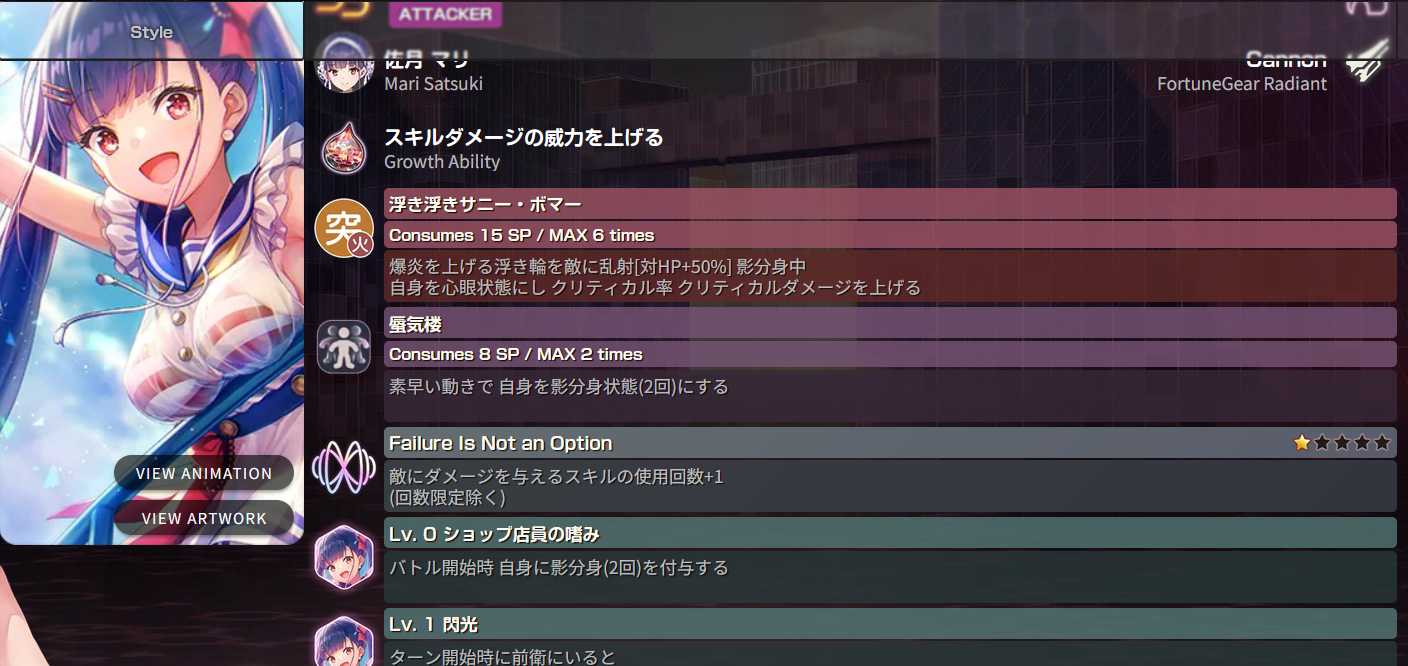The height and width of the screenshot is (666, 1408).
Task: Click the VIEW ANIMATION button
Action: click(x=204, y=473)
